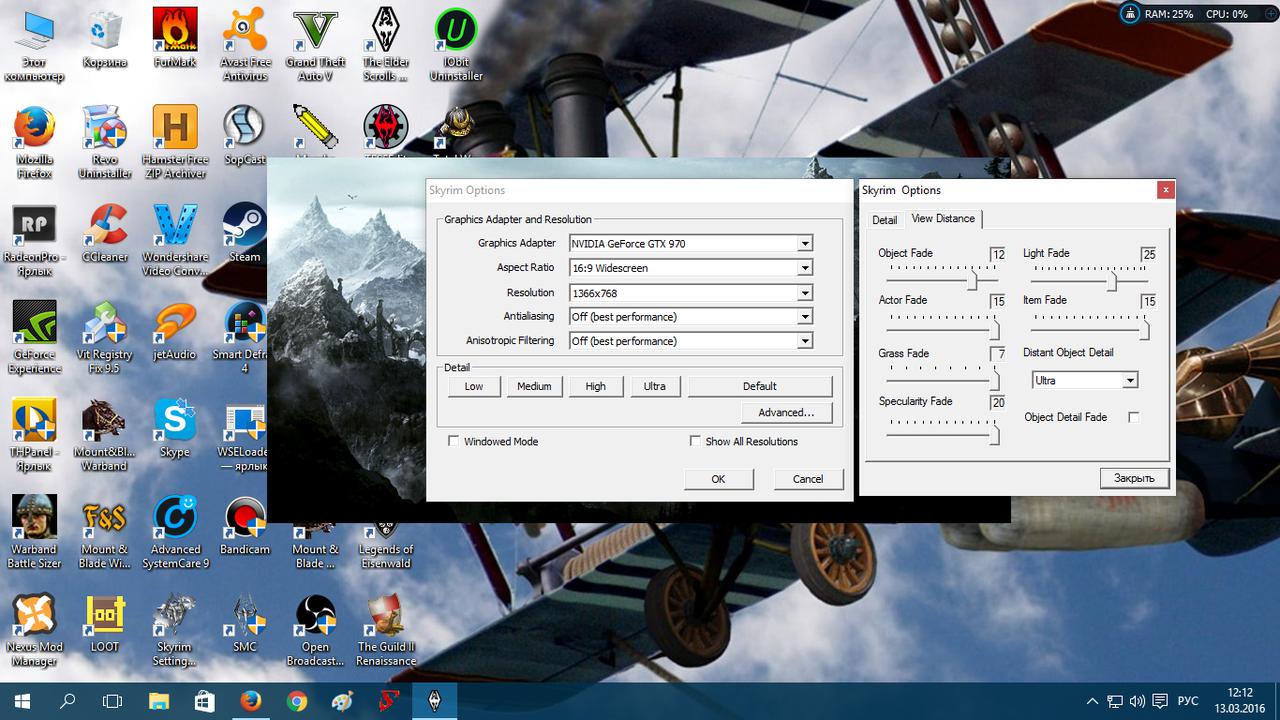
Task: Open The Guild II Renaissance icon
Action: click(x=386, y=631)
